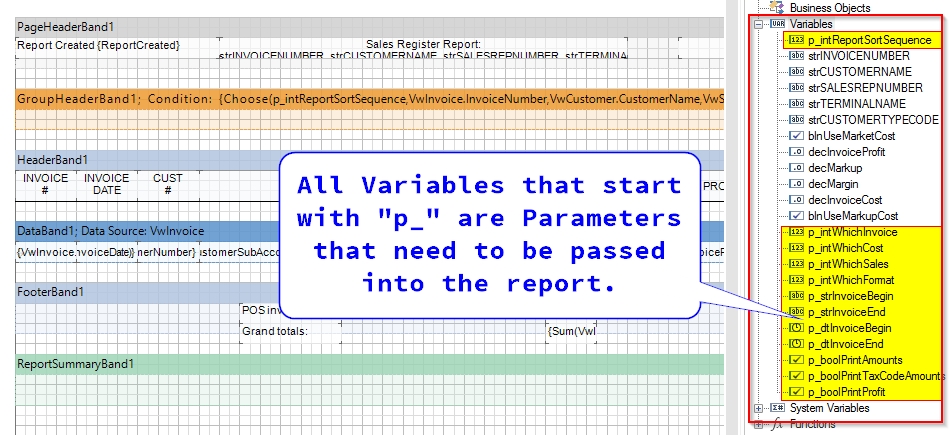
Task: Select the decInvoiceCost variable name
Action: pos(845,200)
